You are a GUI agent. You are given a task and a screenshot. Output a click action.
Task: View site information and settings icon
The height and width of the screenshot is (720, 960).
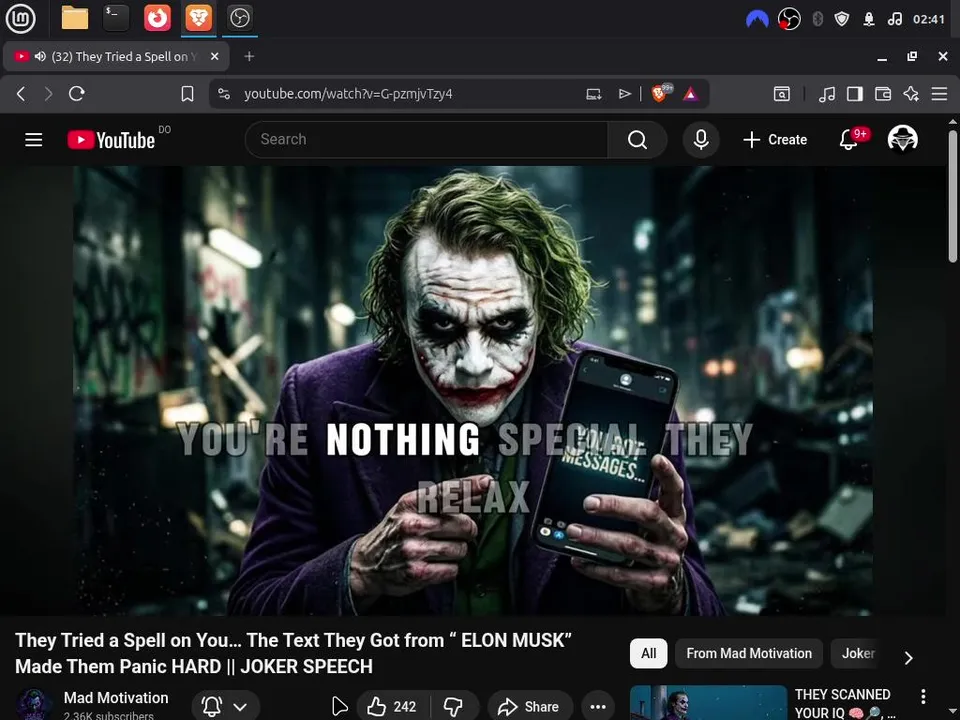pos(224,94)
